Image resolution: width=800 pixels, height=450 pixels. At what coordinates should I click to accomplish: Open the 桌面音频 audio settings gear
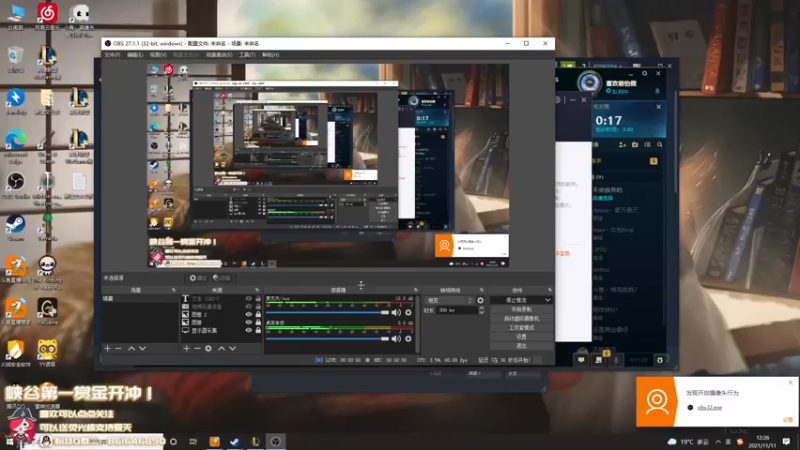[x=408, y=338]
